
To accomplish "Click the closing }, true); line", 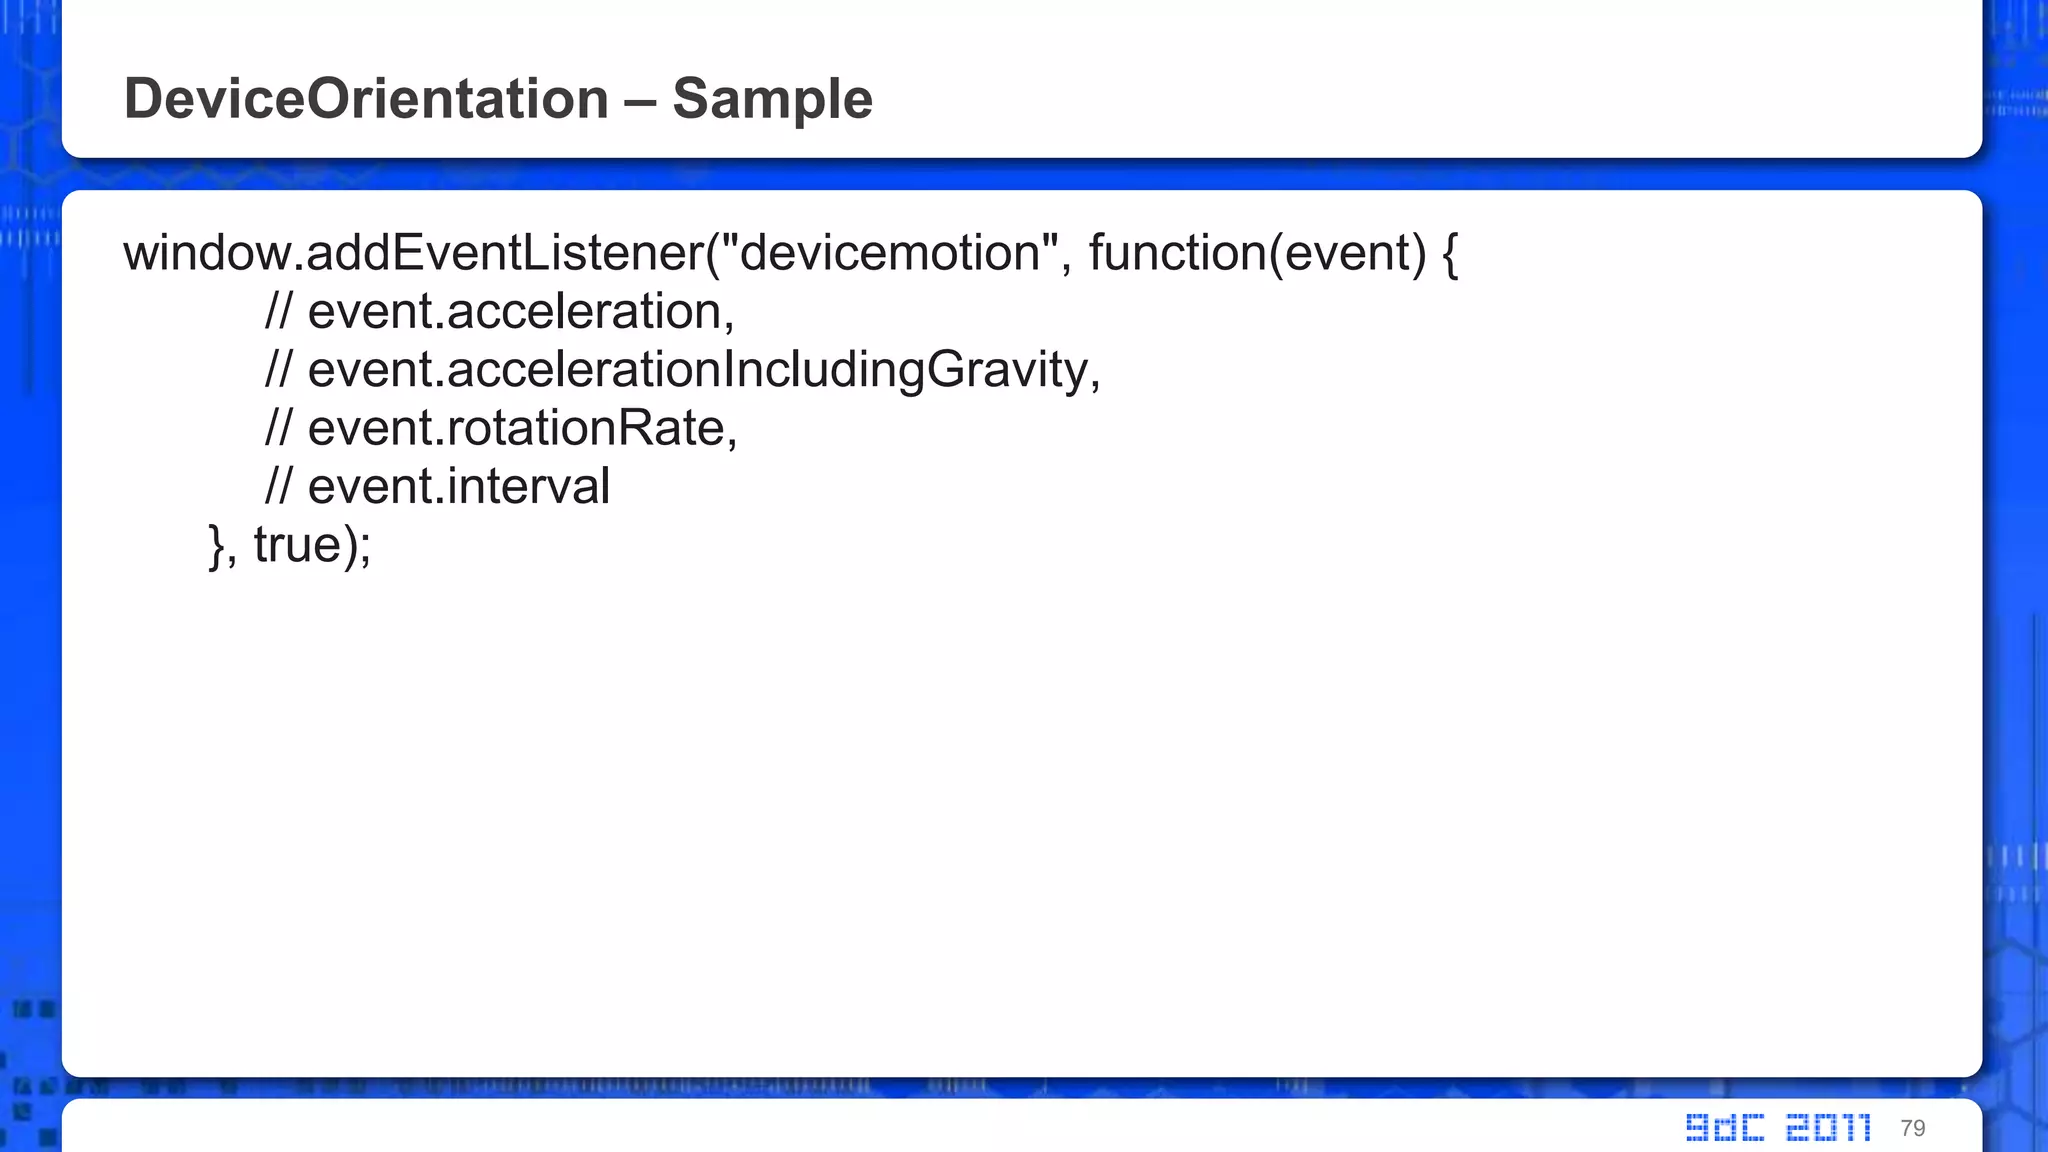I will point(290,545).
